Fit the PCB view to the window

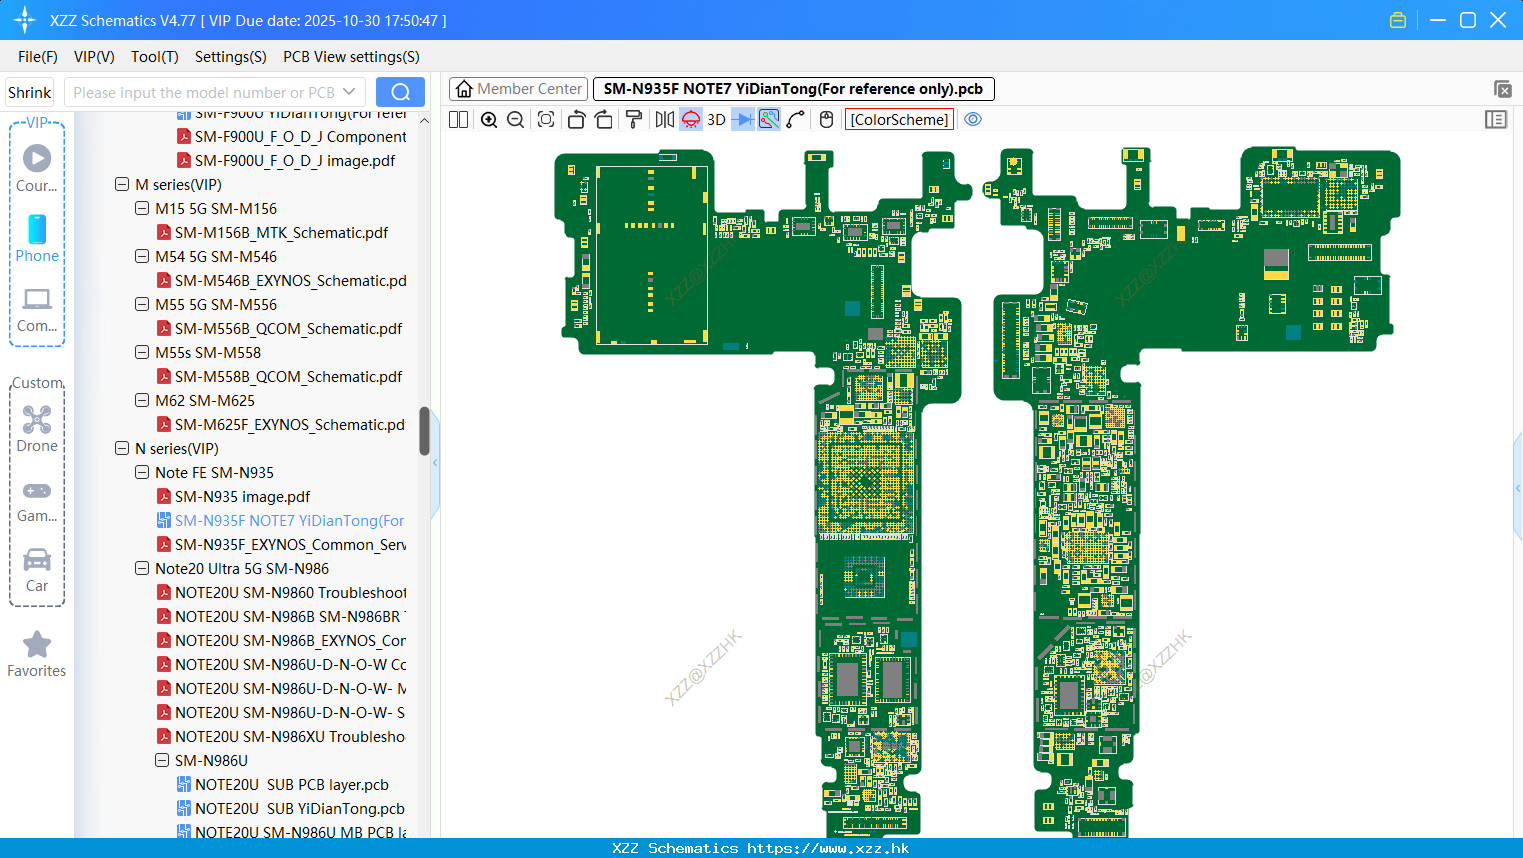pos(546,119)
